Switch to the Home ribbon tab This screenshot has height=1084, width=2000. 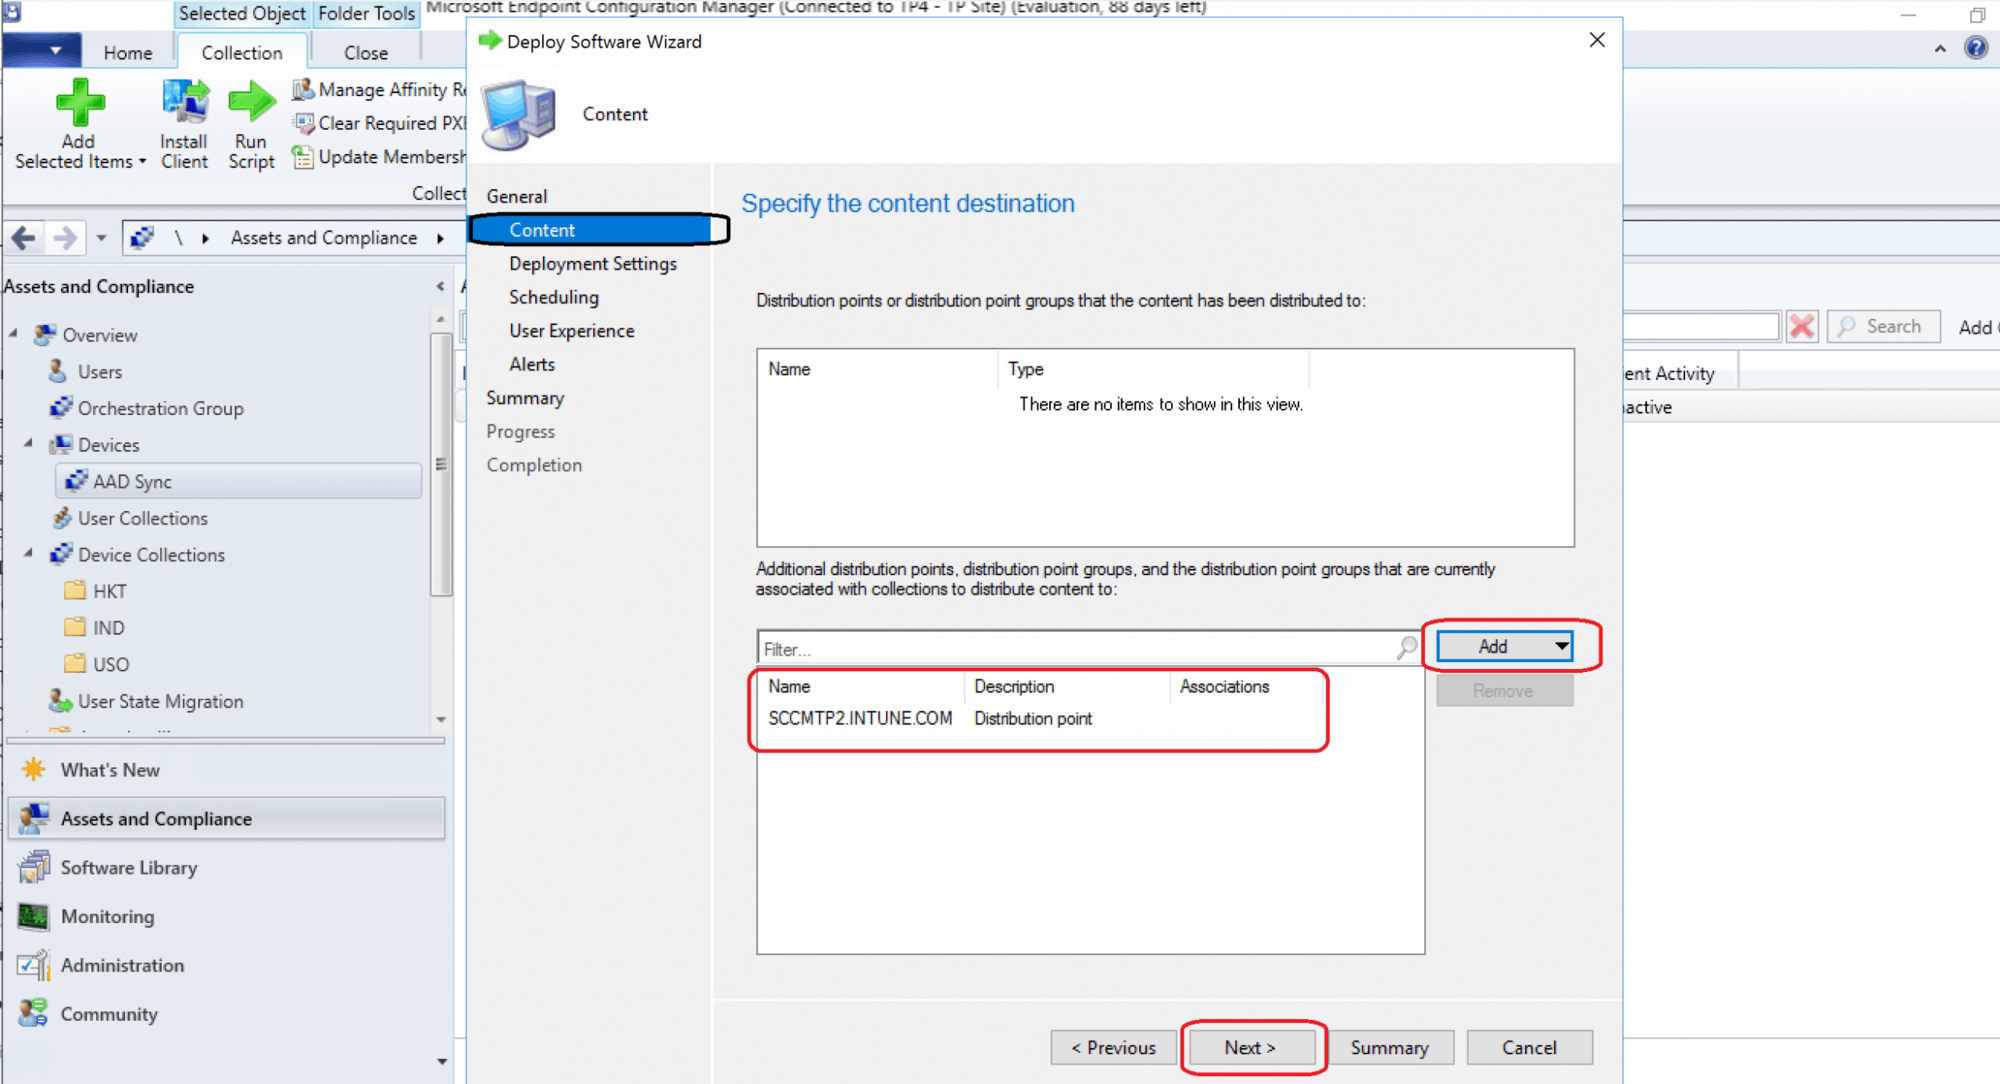128,52
